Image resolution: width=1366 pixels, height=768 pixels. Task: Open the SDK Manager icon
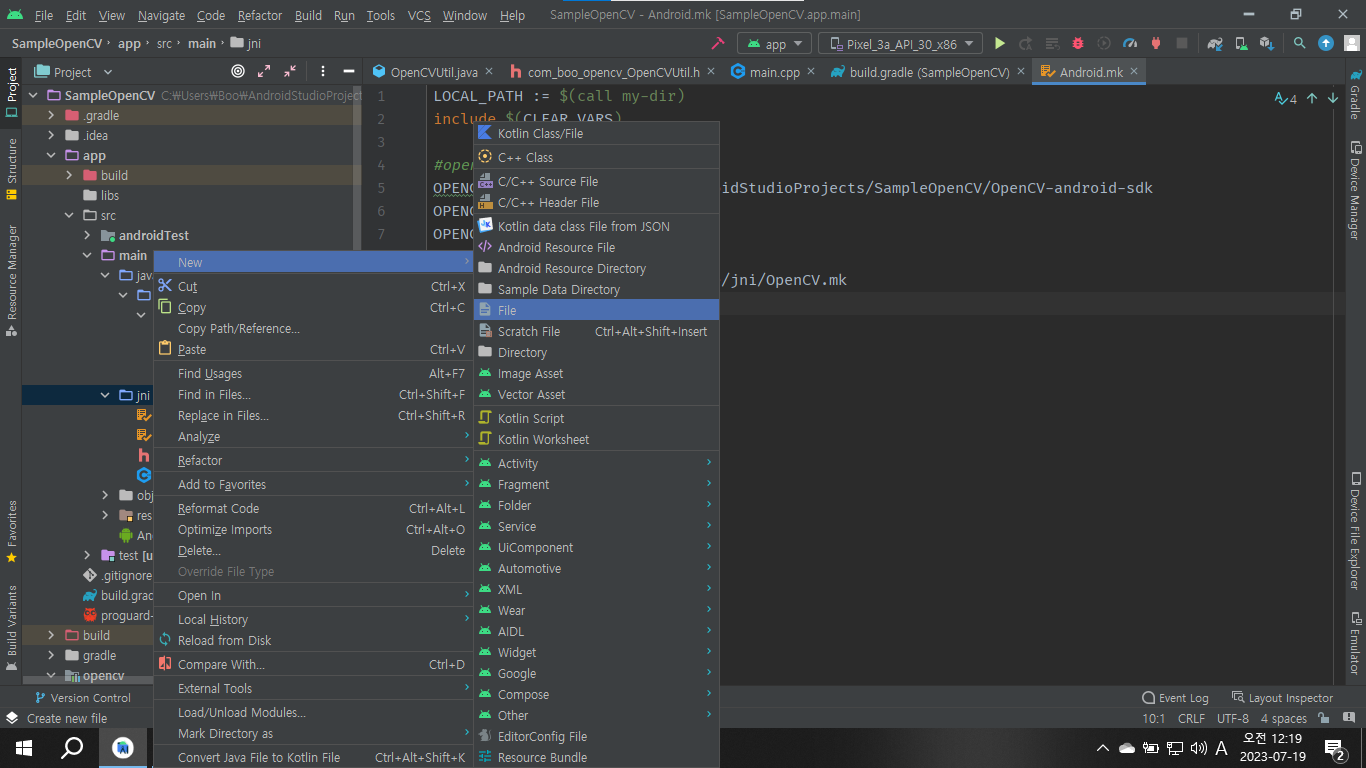1267,44
